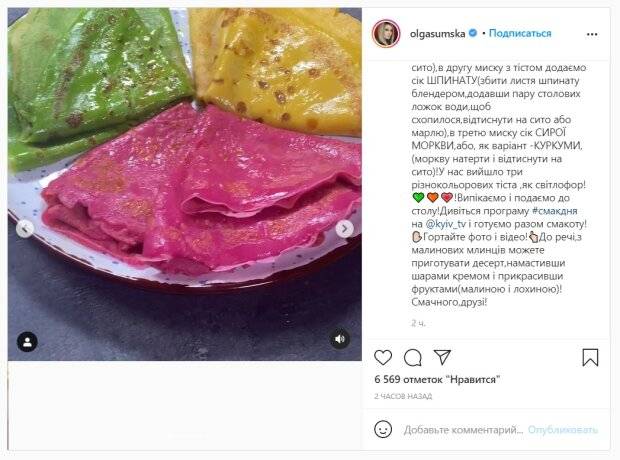Image resolution: width=620 pixels, height=460 pixels.
Task: Open the three-dot post options menu
Action: (x=592, y=34)
